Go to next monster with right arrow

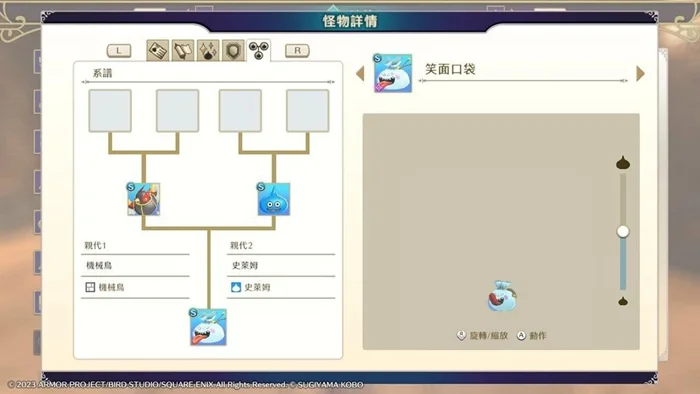[640, 73]
